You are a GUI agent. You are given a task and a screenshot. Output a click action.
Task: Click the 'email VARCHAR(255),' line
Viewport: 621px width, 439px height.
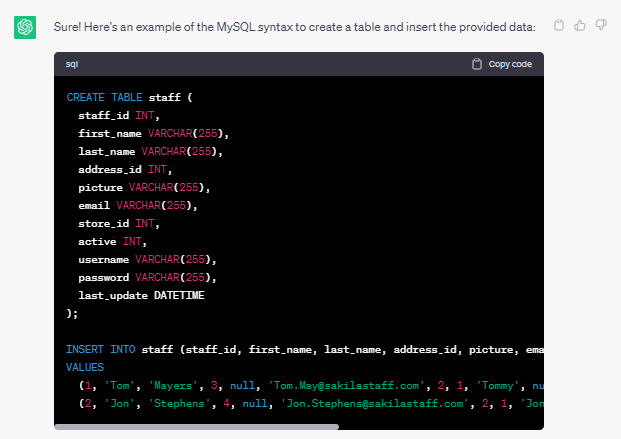137,206
